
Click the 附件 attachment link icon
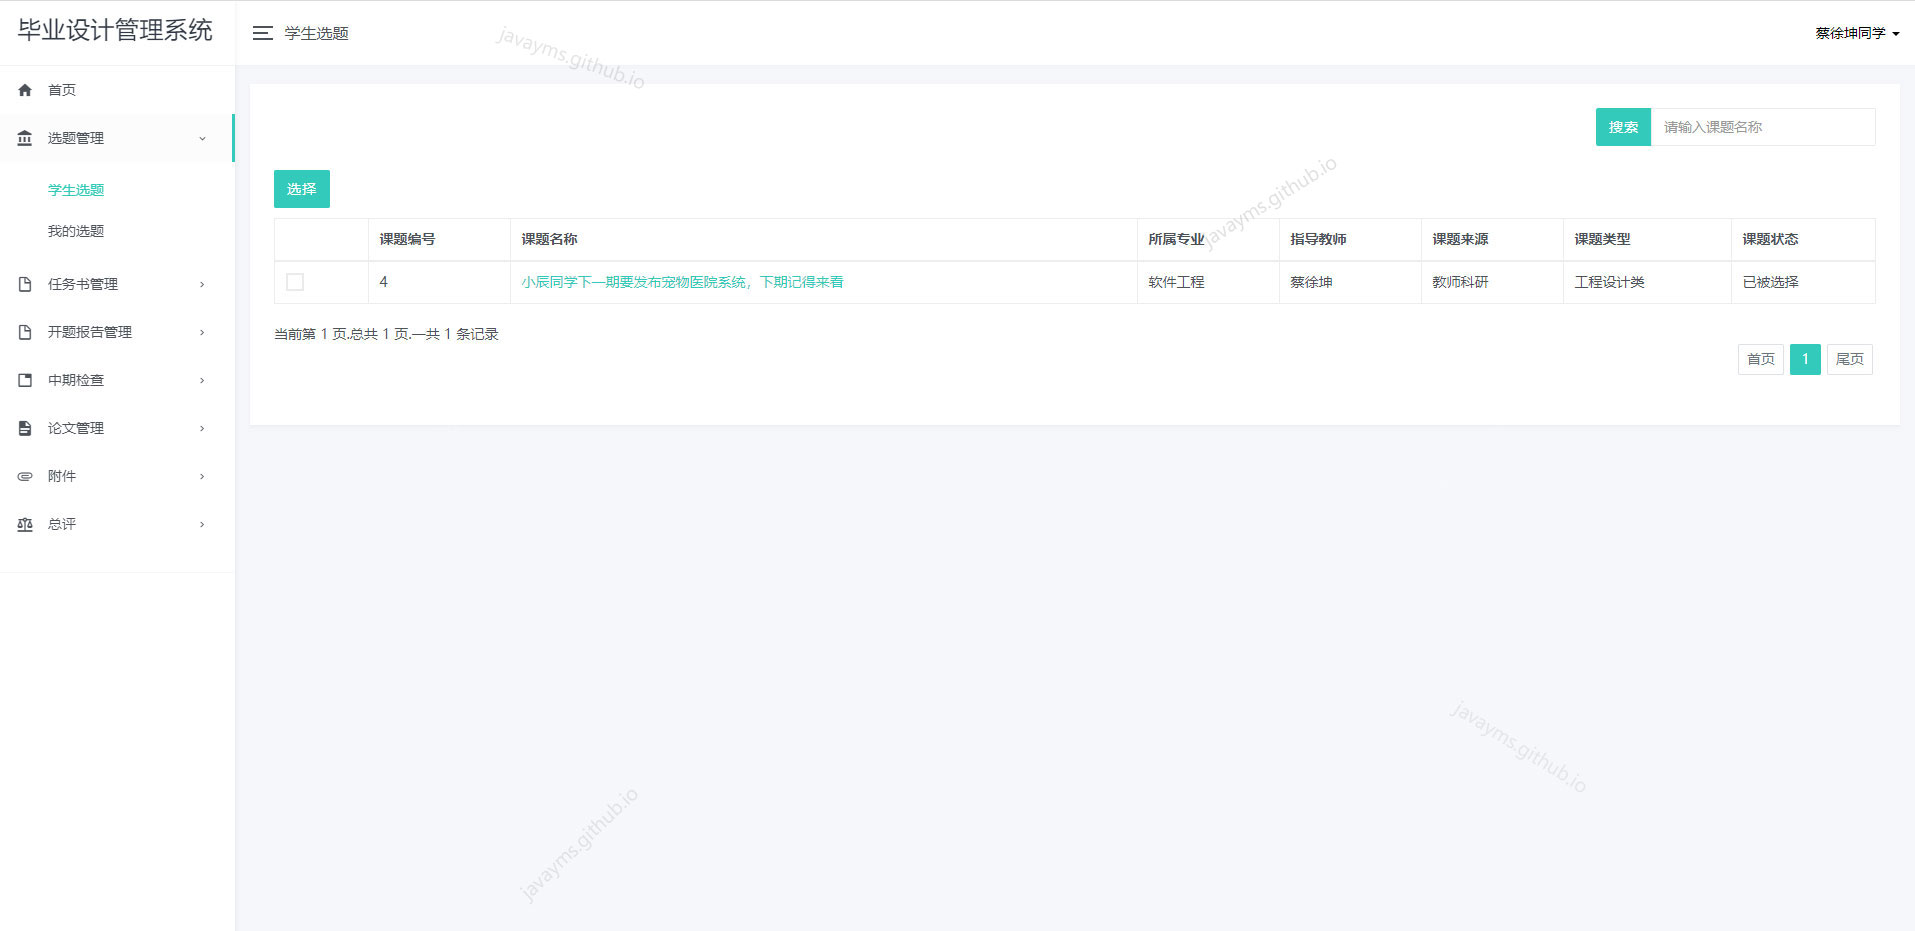25,476
